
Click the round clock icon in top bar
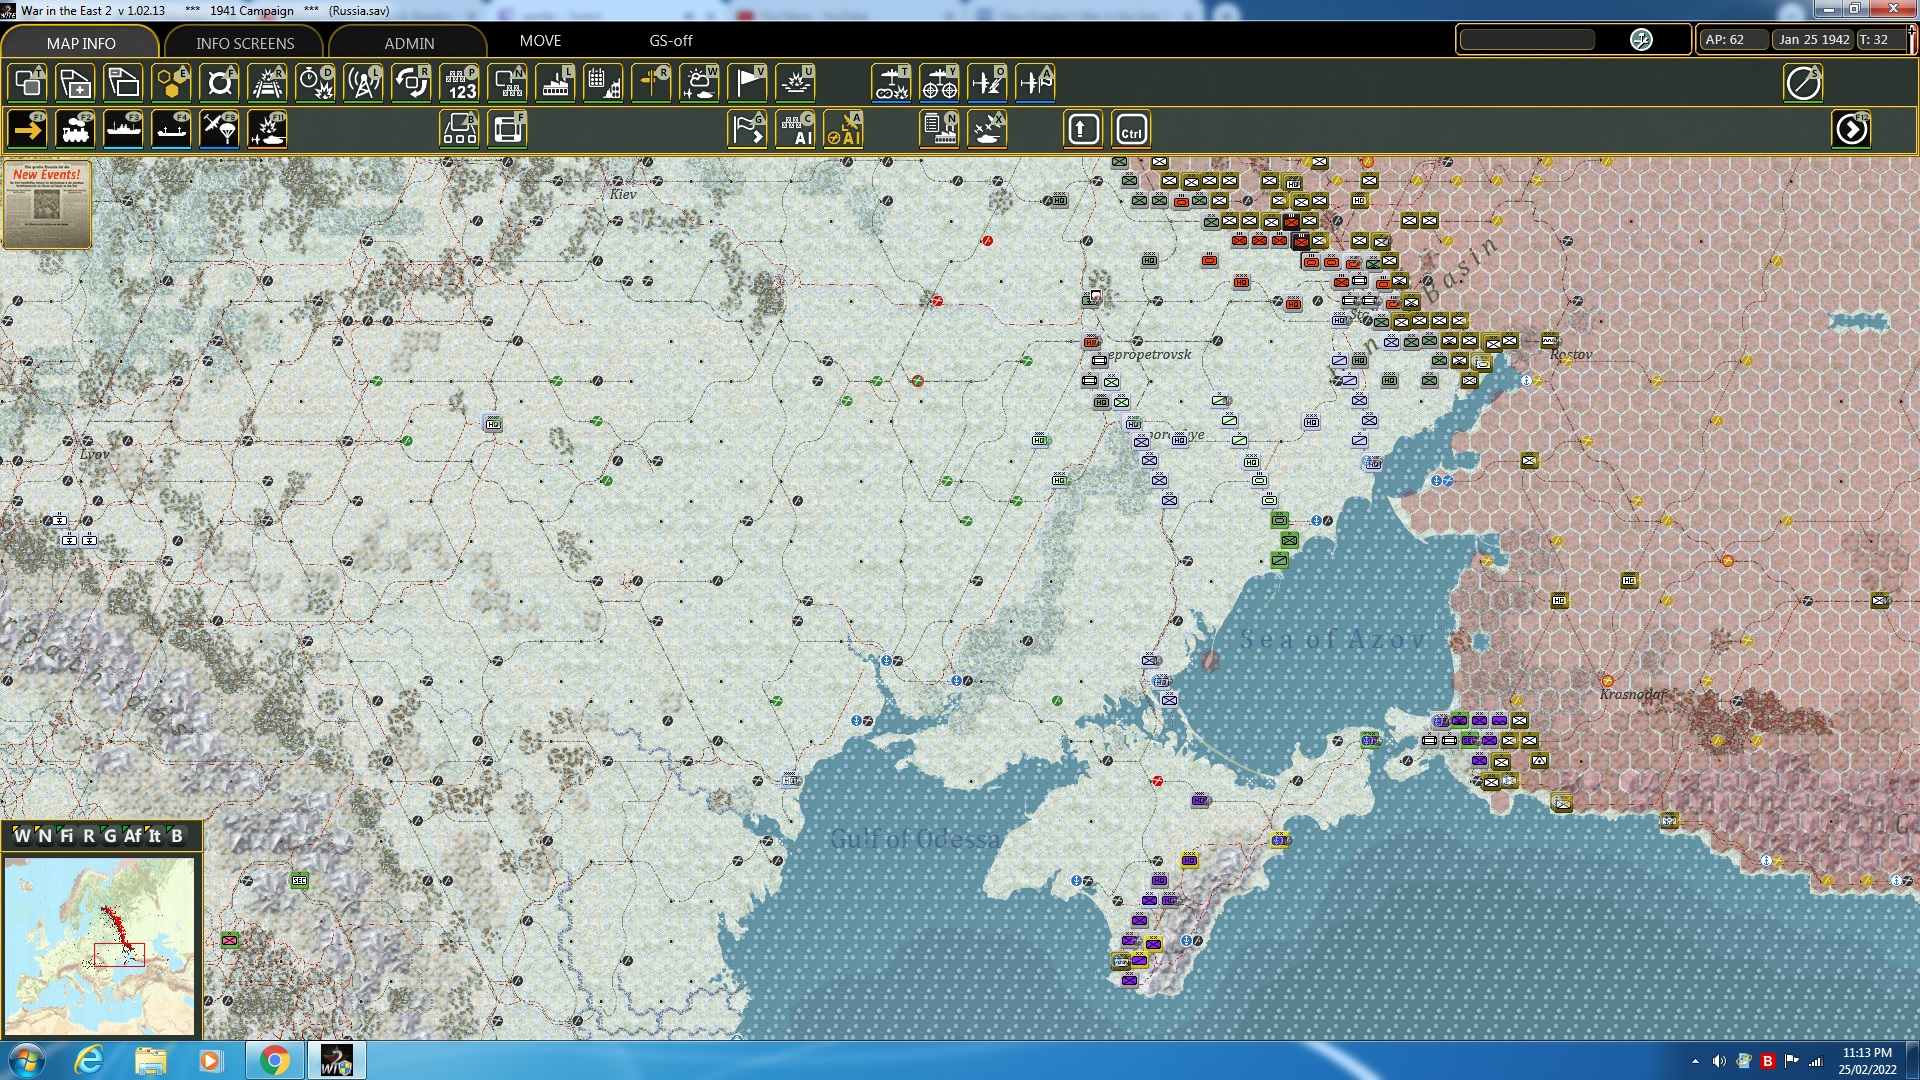pyautogui.click(x=1641, y=40)
